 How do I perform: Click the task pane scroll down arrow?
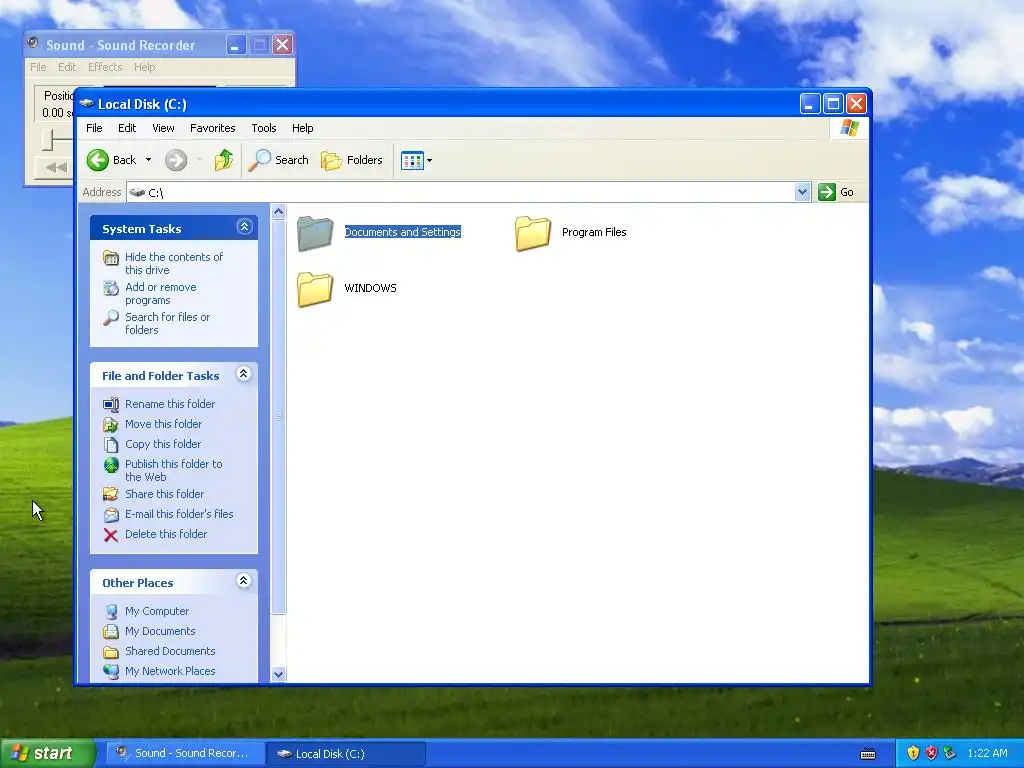pyautogui.click(x=278, y=675)
